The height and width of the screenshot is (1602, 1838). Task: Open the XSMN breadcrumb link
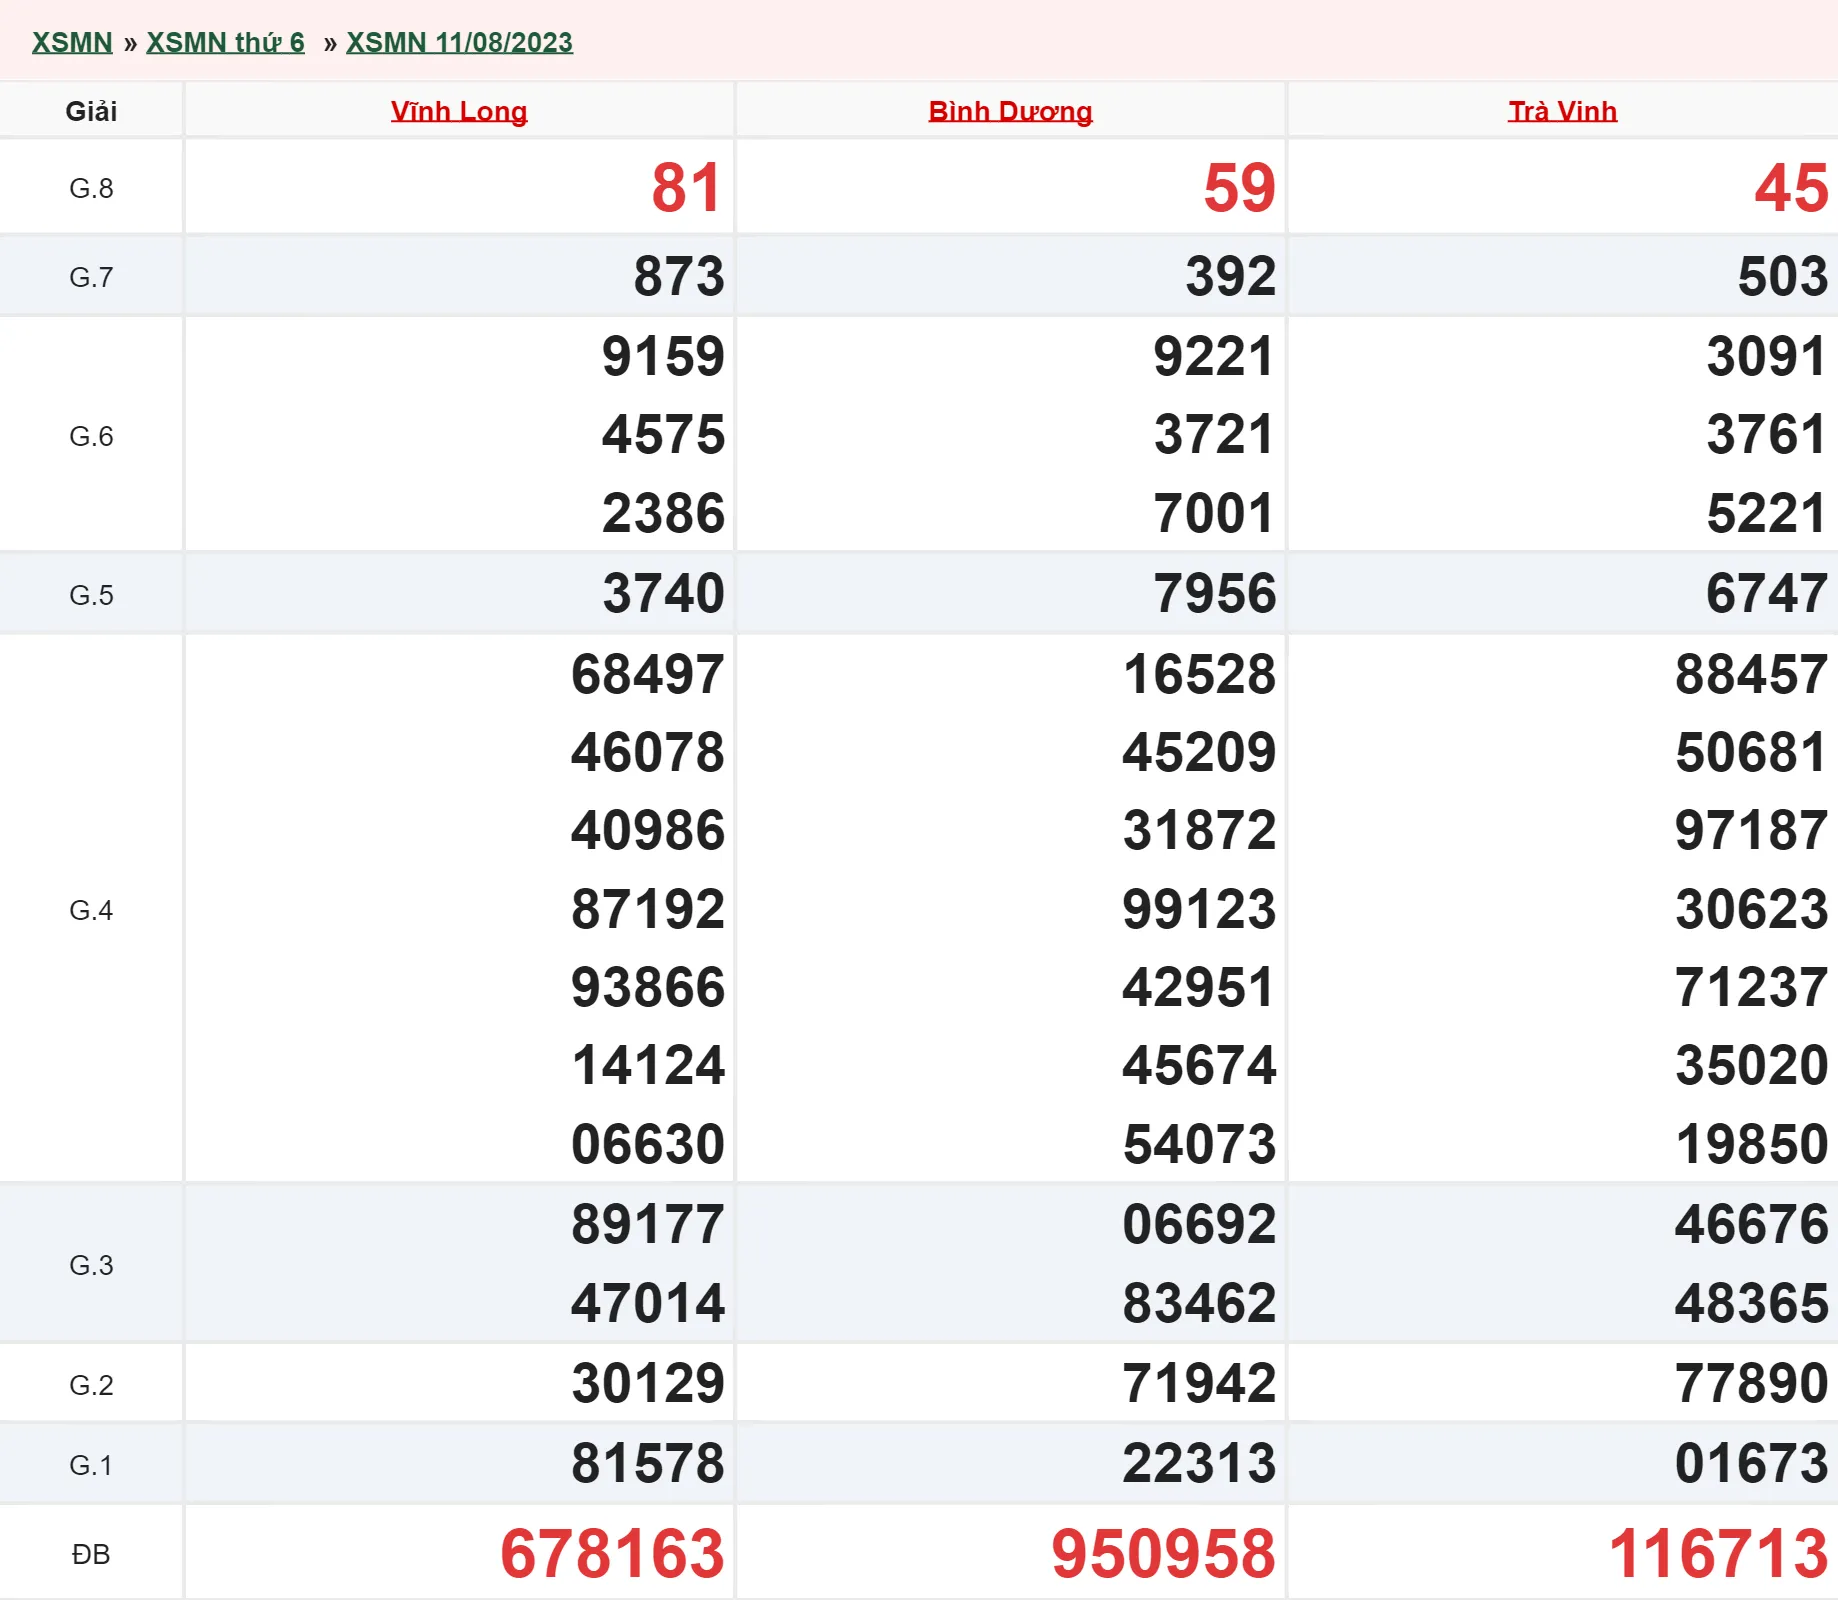tap(72, 43)
